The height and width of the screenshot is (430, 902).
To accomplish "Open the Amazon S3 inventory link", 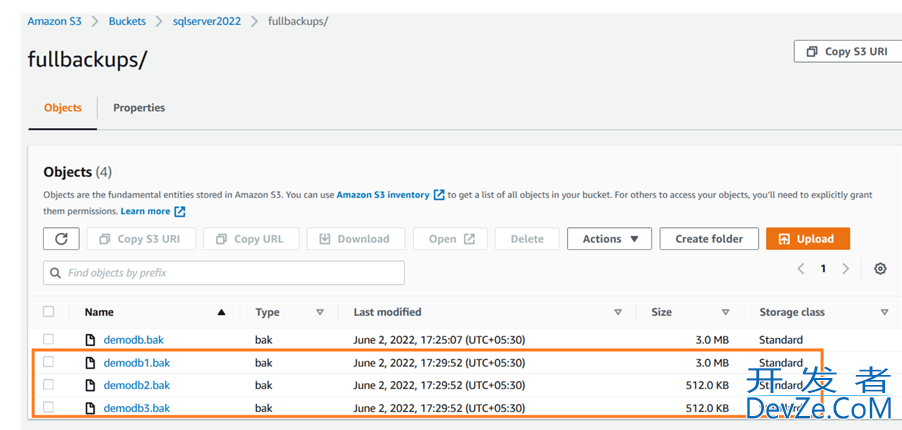I will (383, 195).
